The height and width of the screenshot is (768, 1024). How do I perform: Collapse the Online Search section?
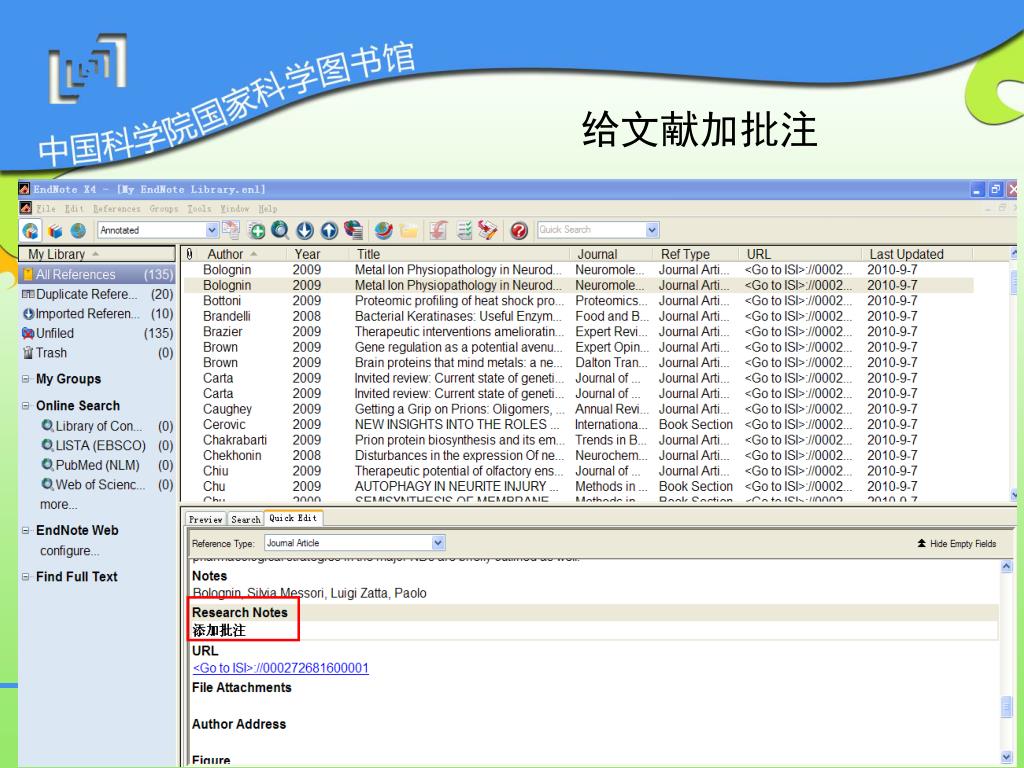click(26, 406)
